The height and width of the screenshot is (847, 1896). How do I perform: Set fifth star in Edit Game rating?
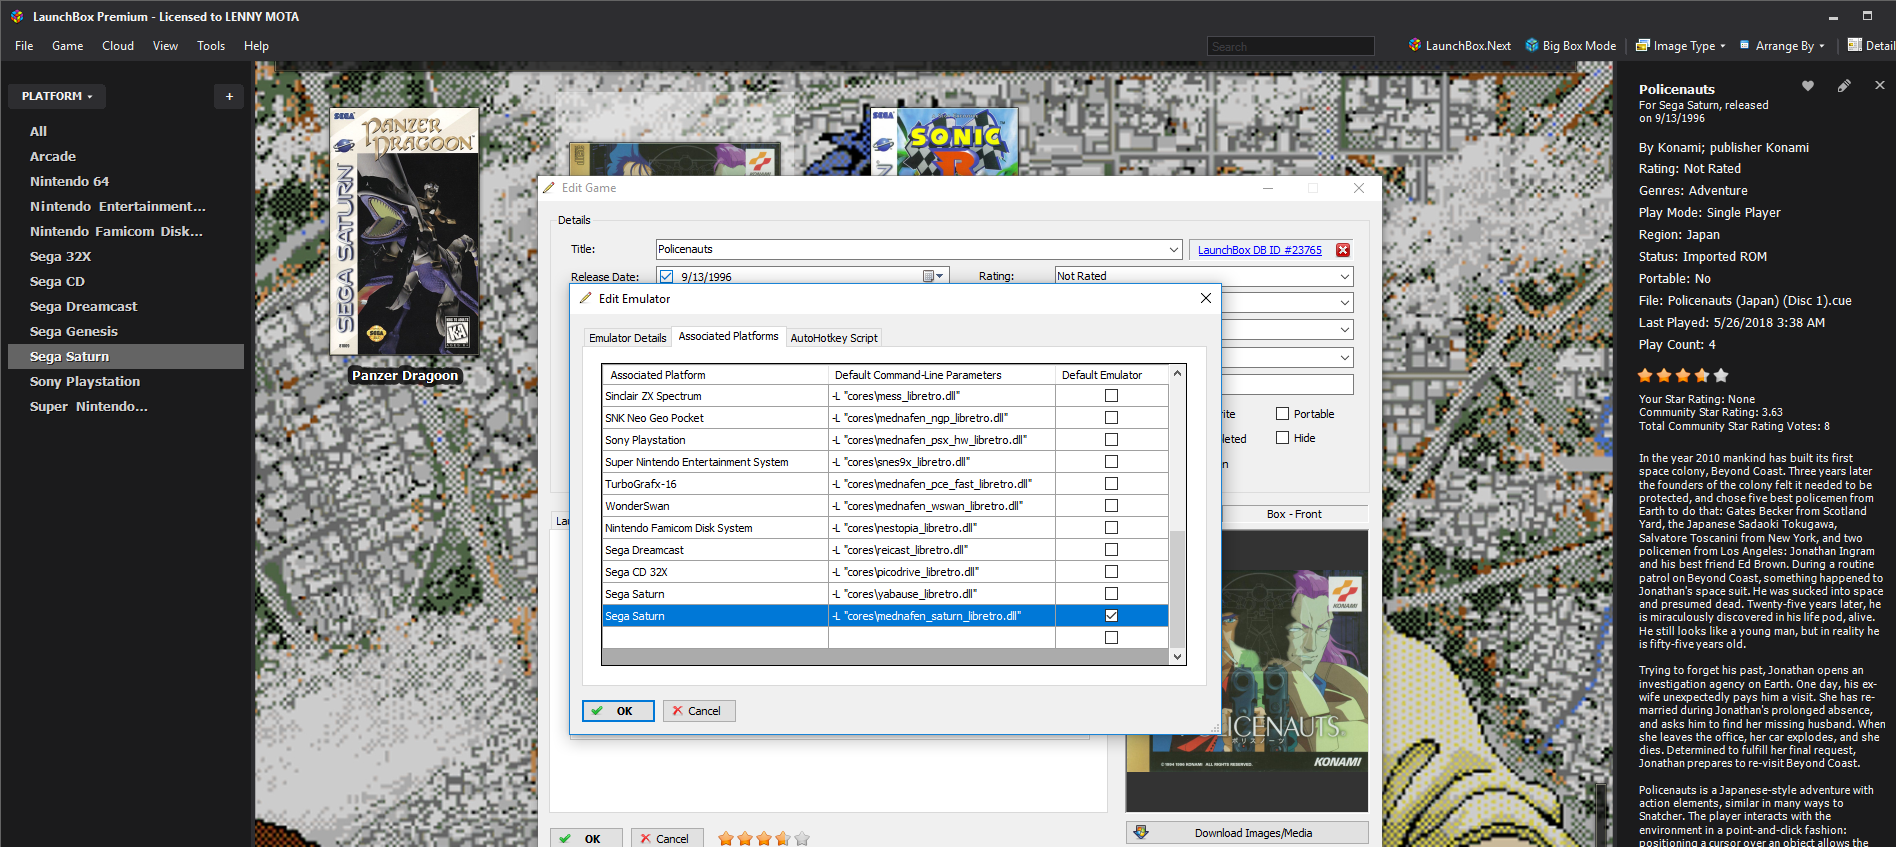coord(802,839)
